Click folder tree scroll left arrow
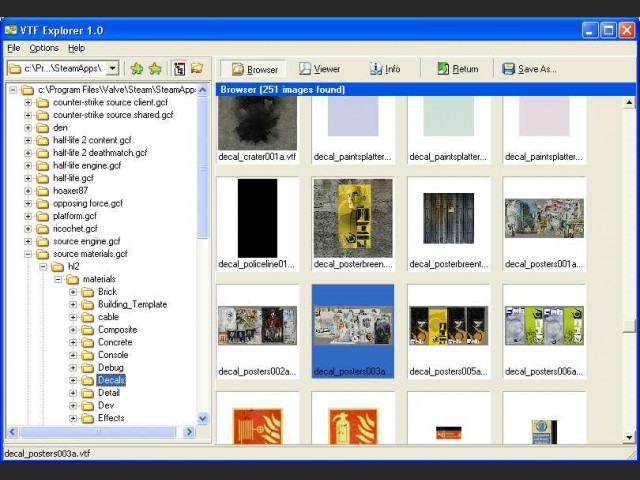The height and width of the screenshot is (480, 640). coord(13,432)
